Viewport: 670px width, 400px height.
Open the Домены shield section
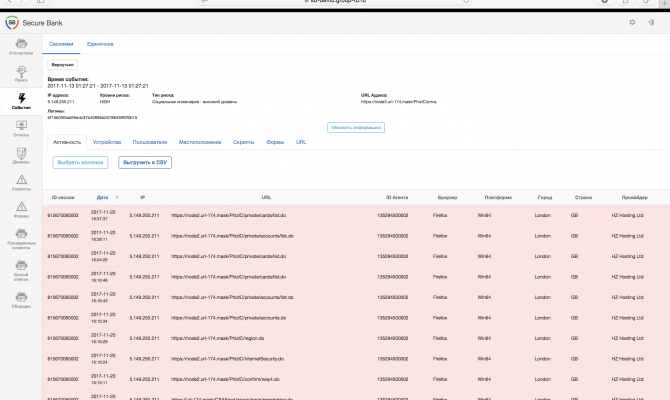click(x=21, y=156)
